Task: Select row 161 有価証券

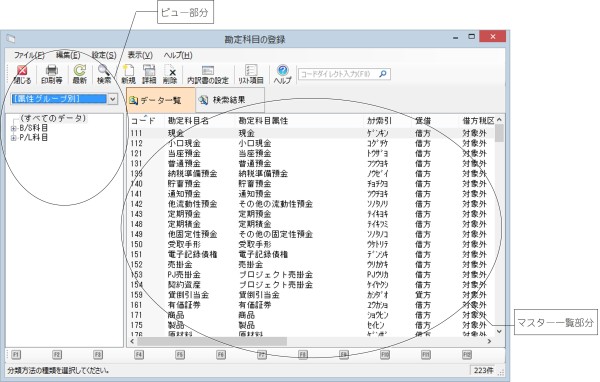Action: point(311,305)
